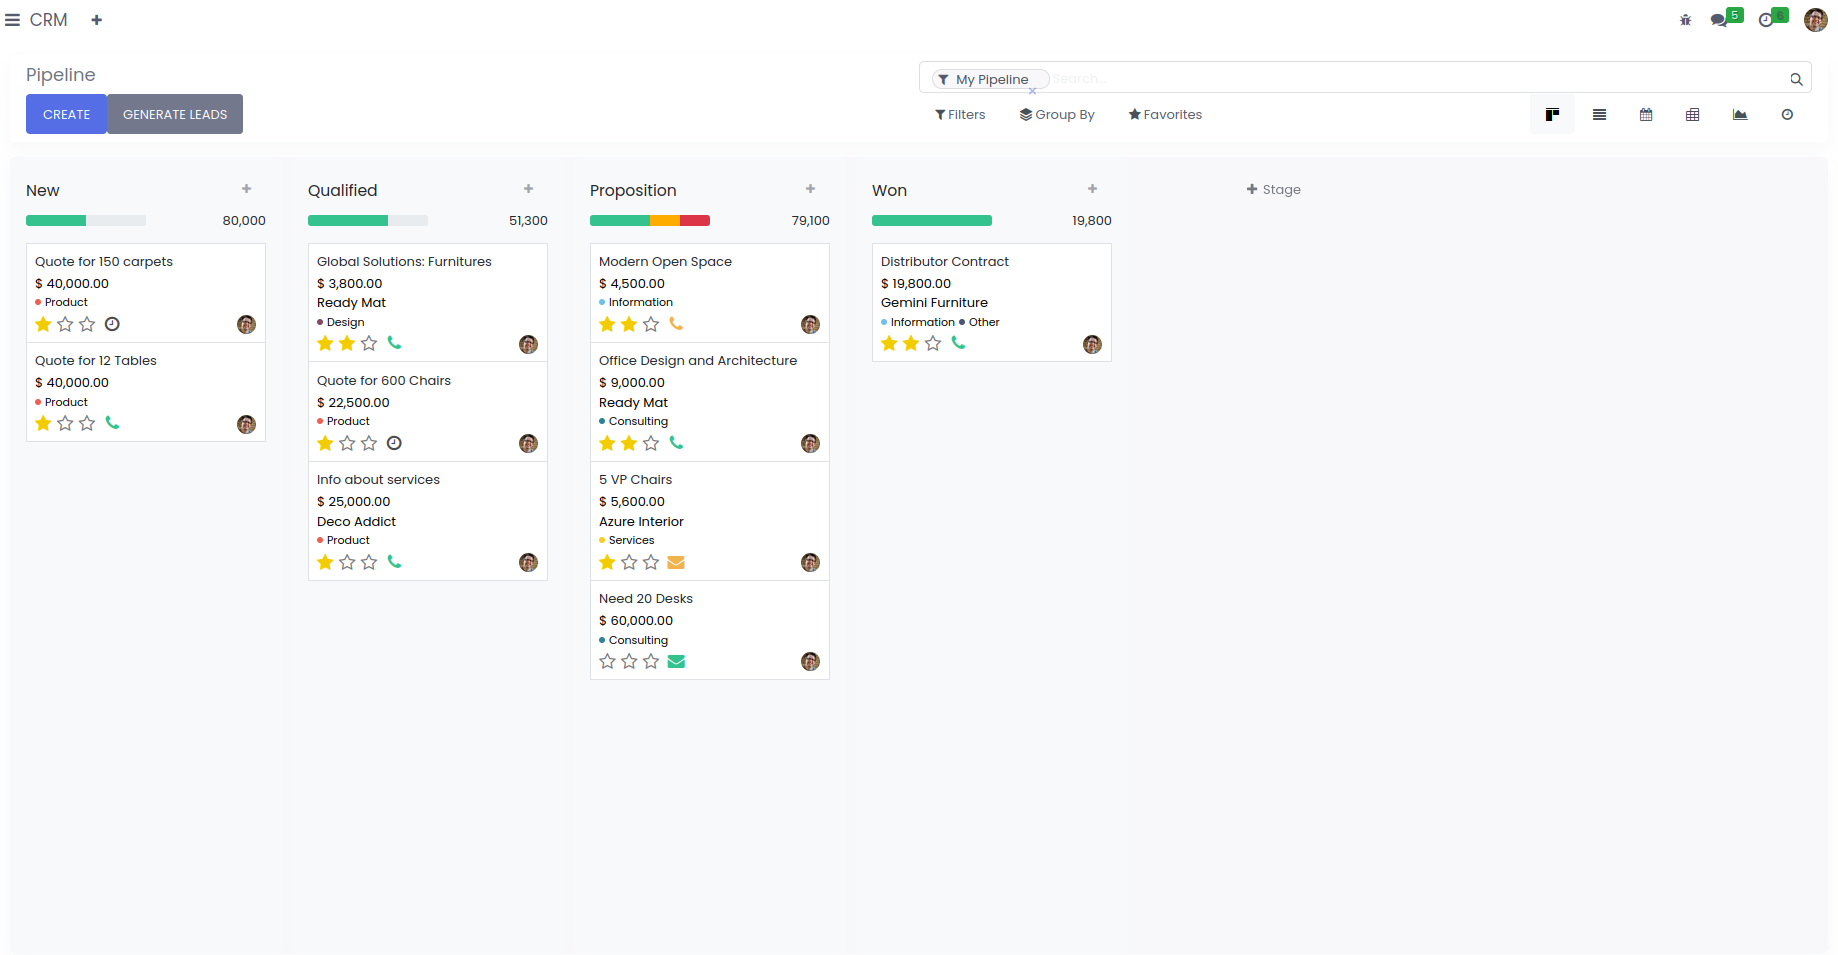Switch to the activity view
This screenshot has width=1838, height=955.
click(x=1787, y=115)
